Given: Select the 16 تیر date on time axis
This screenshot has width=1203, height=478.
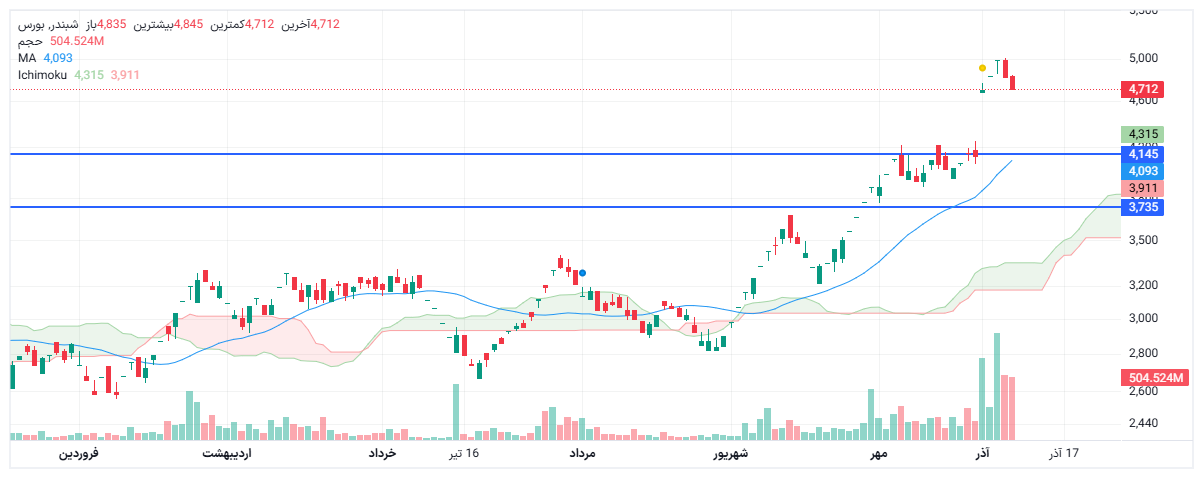Looking at the screenshot, I should 463,454.
